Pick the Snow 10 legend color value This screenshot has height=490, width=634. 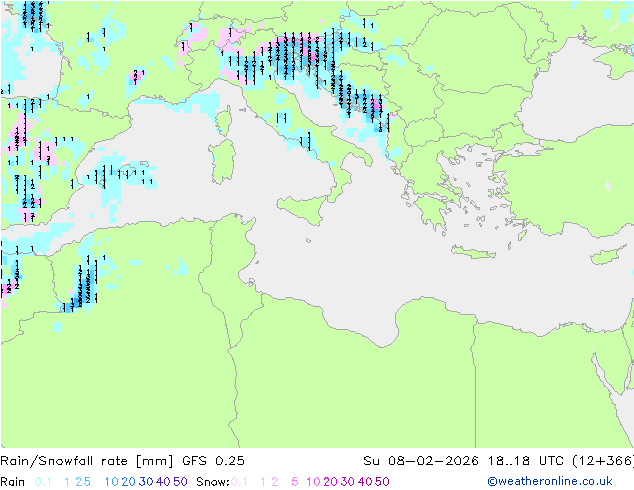click(x=313, y=482)
